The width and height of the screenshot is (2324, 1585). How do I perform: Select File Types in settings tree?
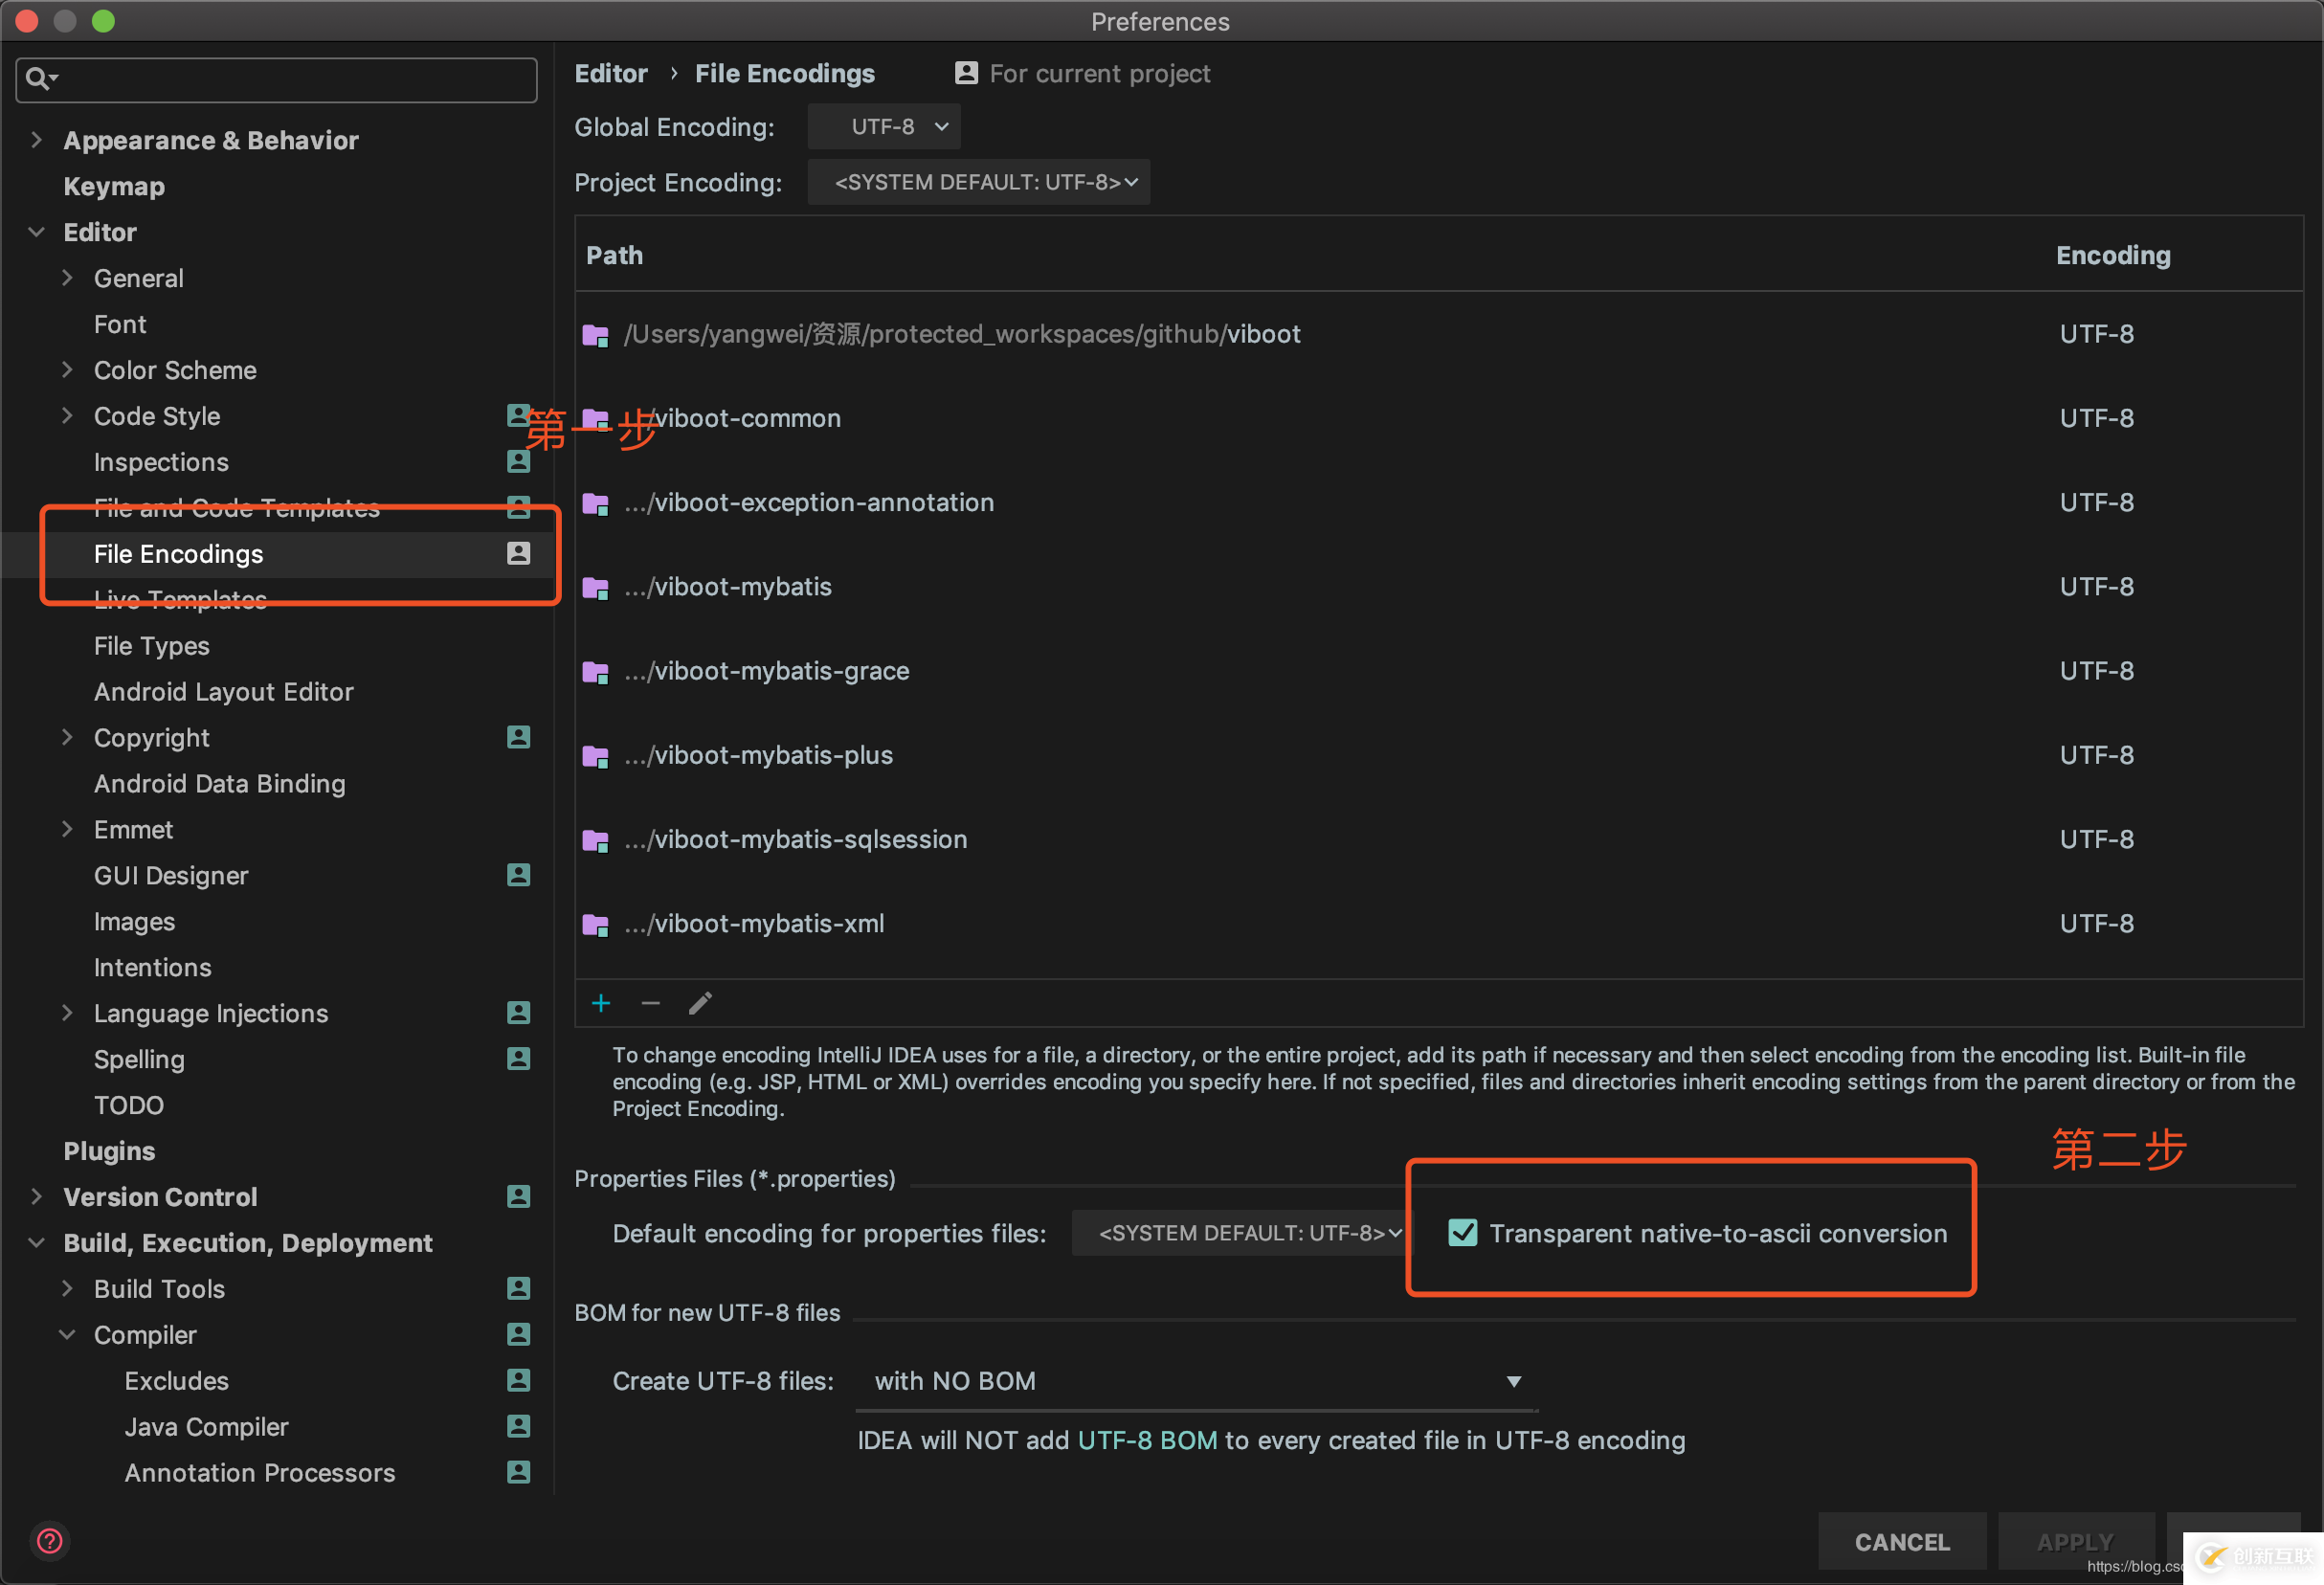pos(152,646)
